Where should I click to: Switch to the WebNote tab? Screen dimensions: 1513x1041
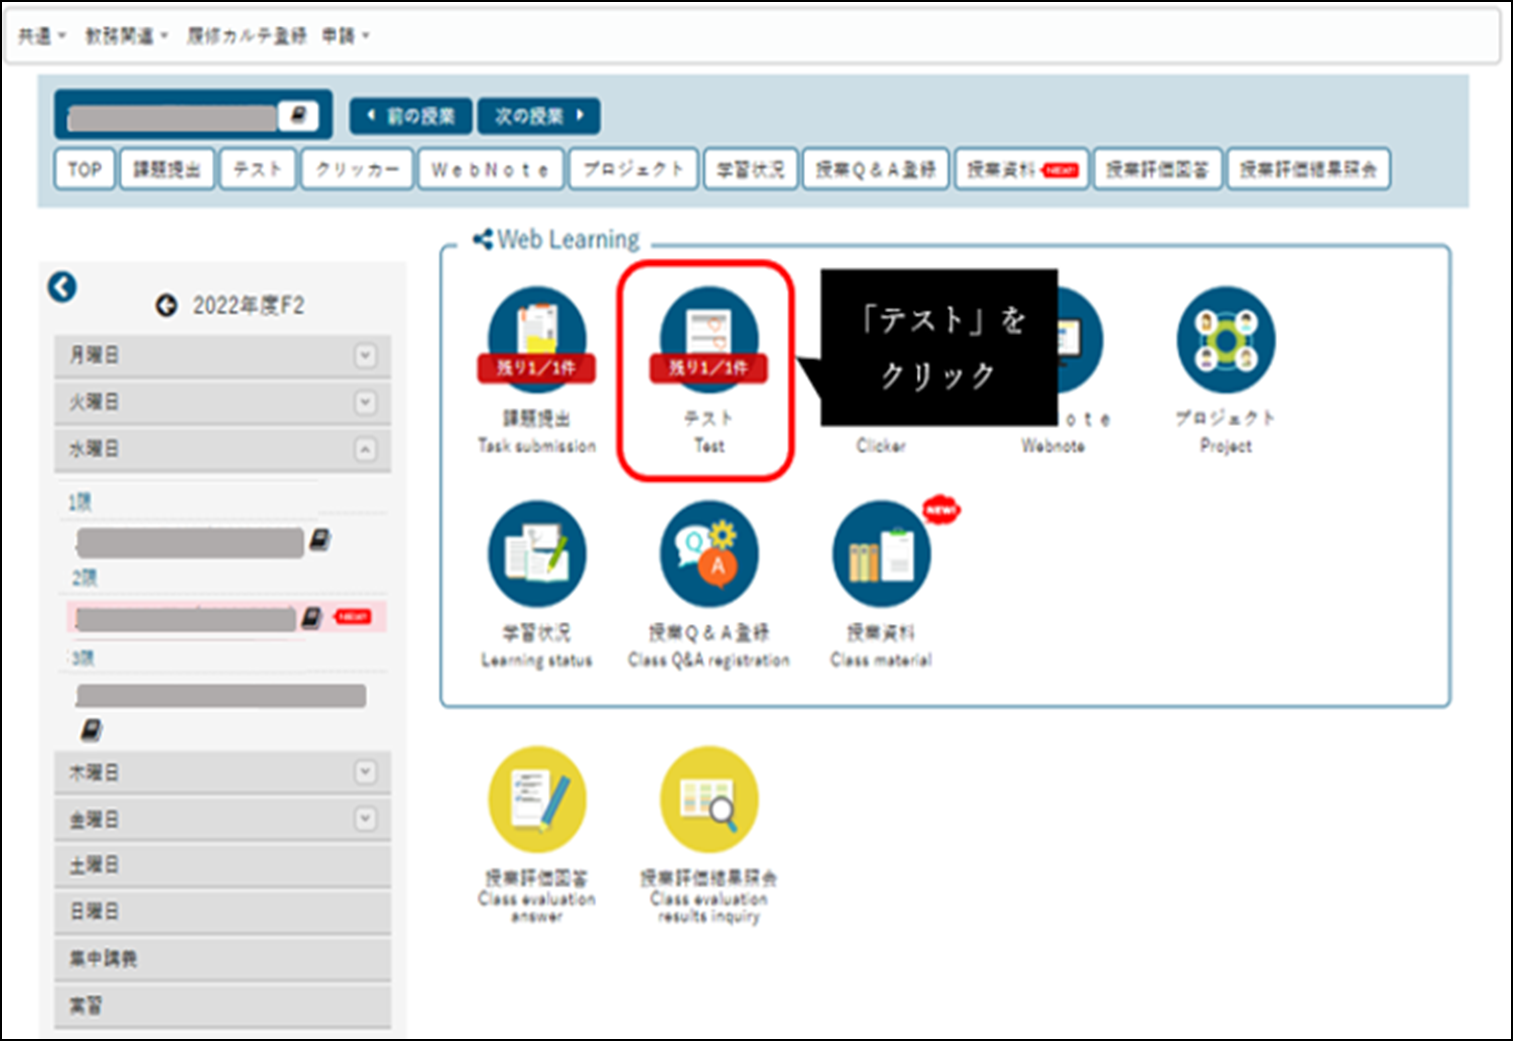point(491,169)
